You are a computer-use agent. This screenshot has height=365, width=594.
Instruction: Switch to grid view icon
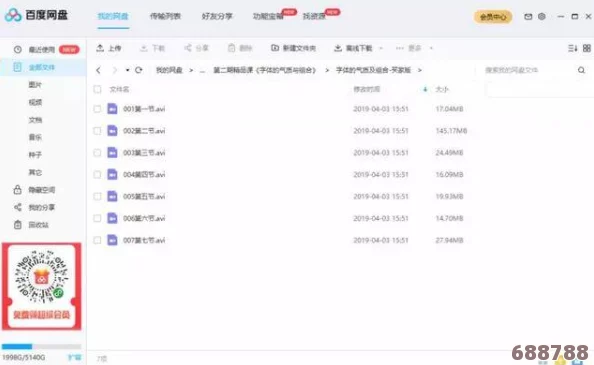[587, 48]
